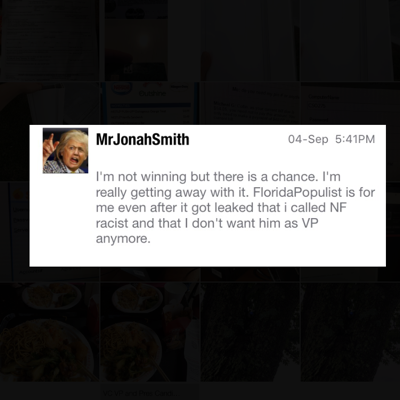This screenshot has width=400, height=400.
Task: Open the left food plate thumbnail
Action: click(49, 332)
